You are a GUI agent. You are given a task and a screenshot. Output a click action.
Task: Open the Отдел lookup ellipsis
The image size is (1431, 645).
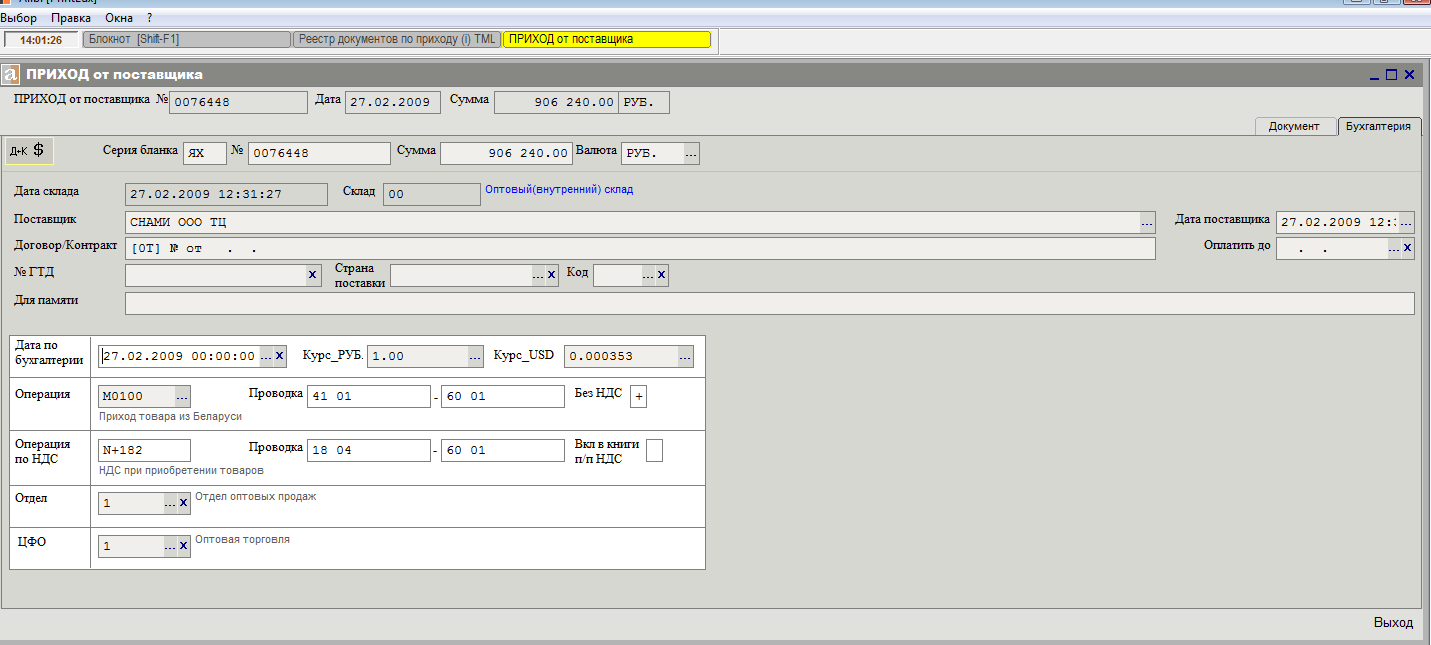pos(170,504)
